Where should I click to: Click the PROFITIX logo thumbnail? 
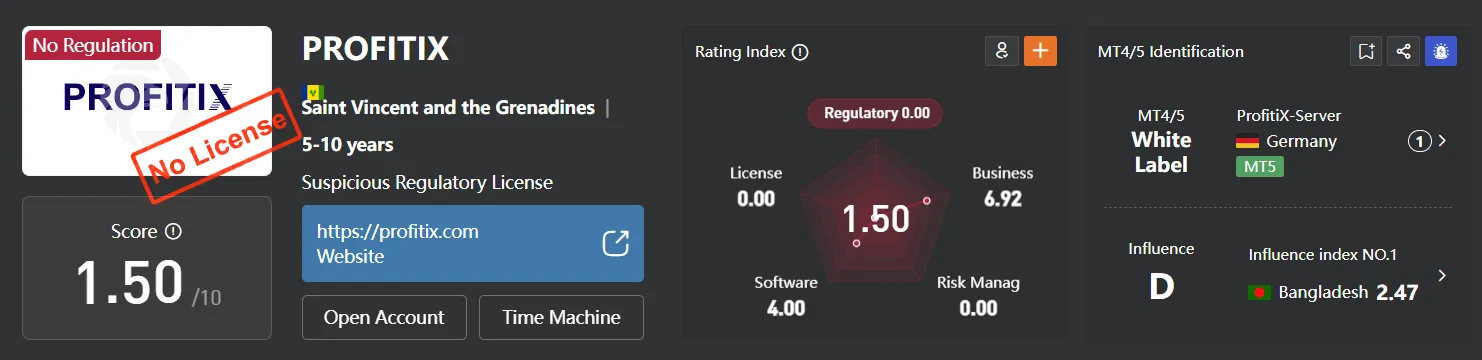coord(147,101)
